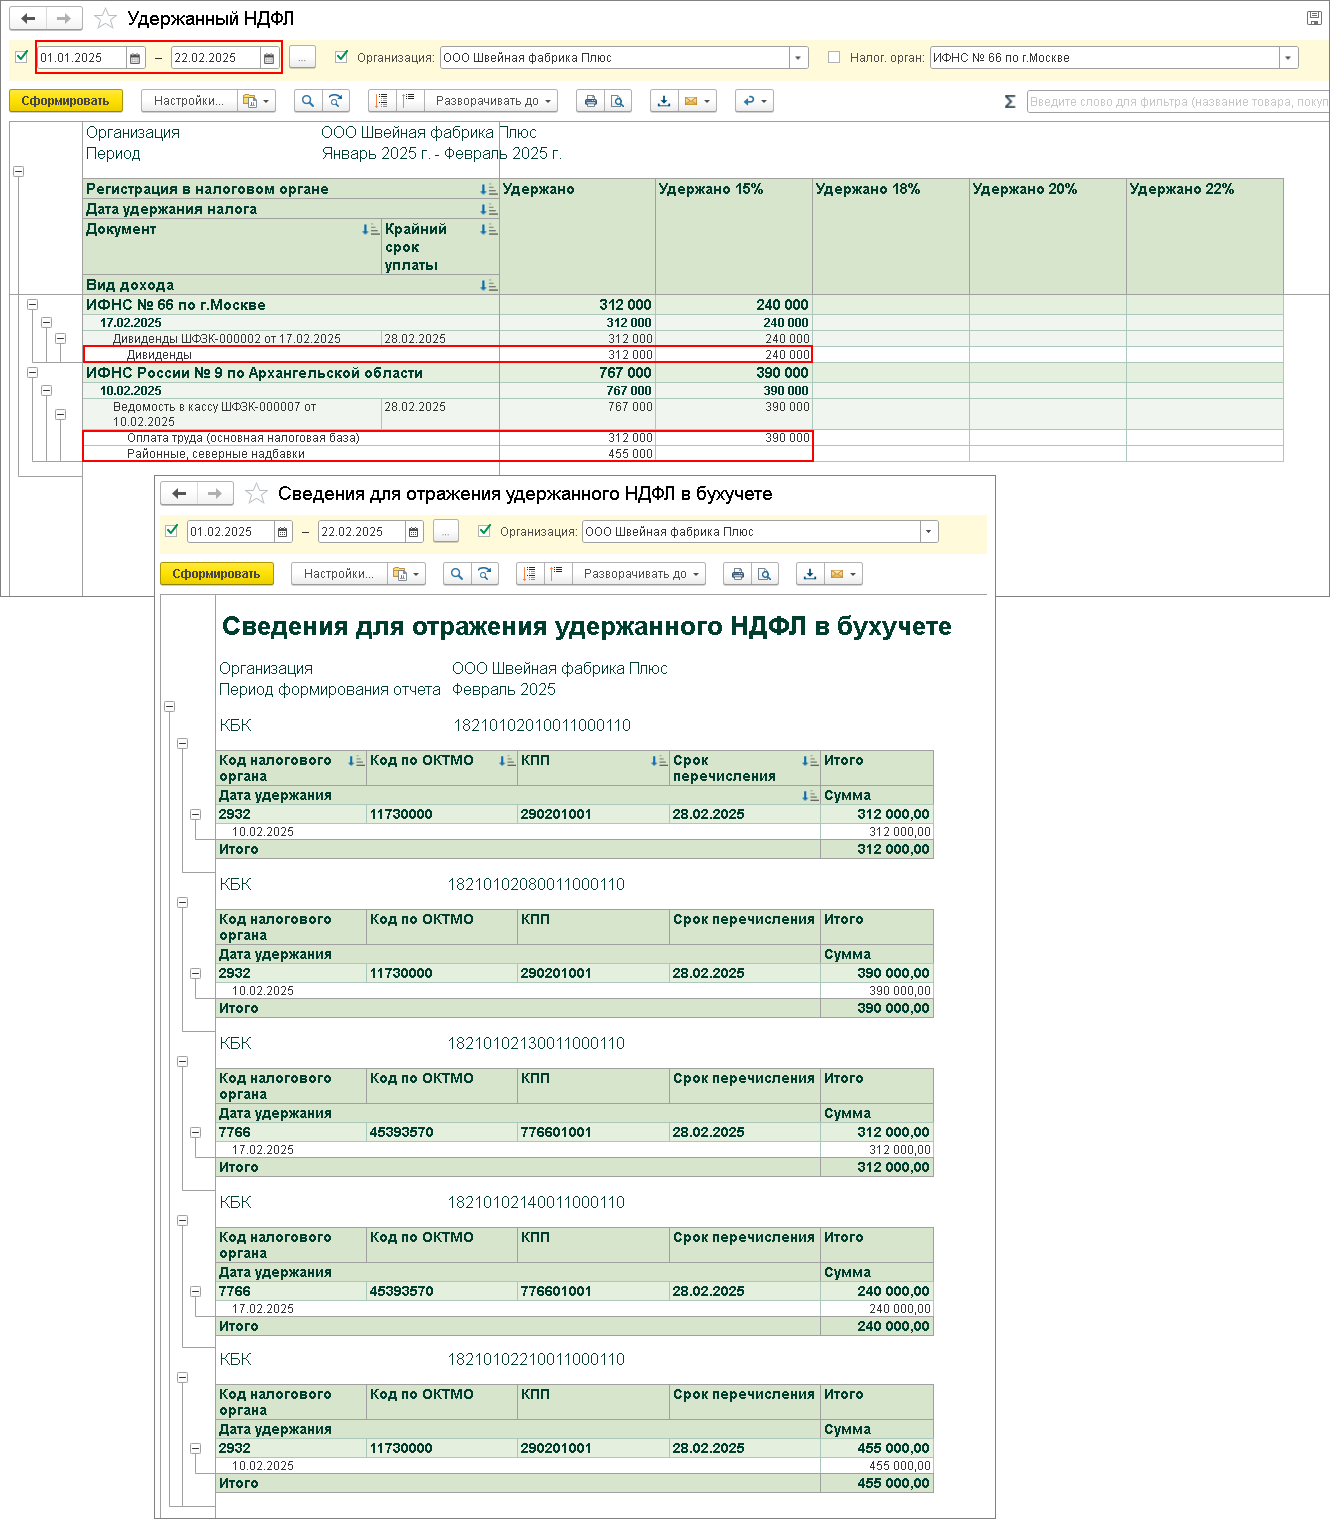Open Налог. орган dropdown list
The image size is (1330, 1525).
coord(1288,58)
